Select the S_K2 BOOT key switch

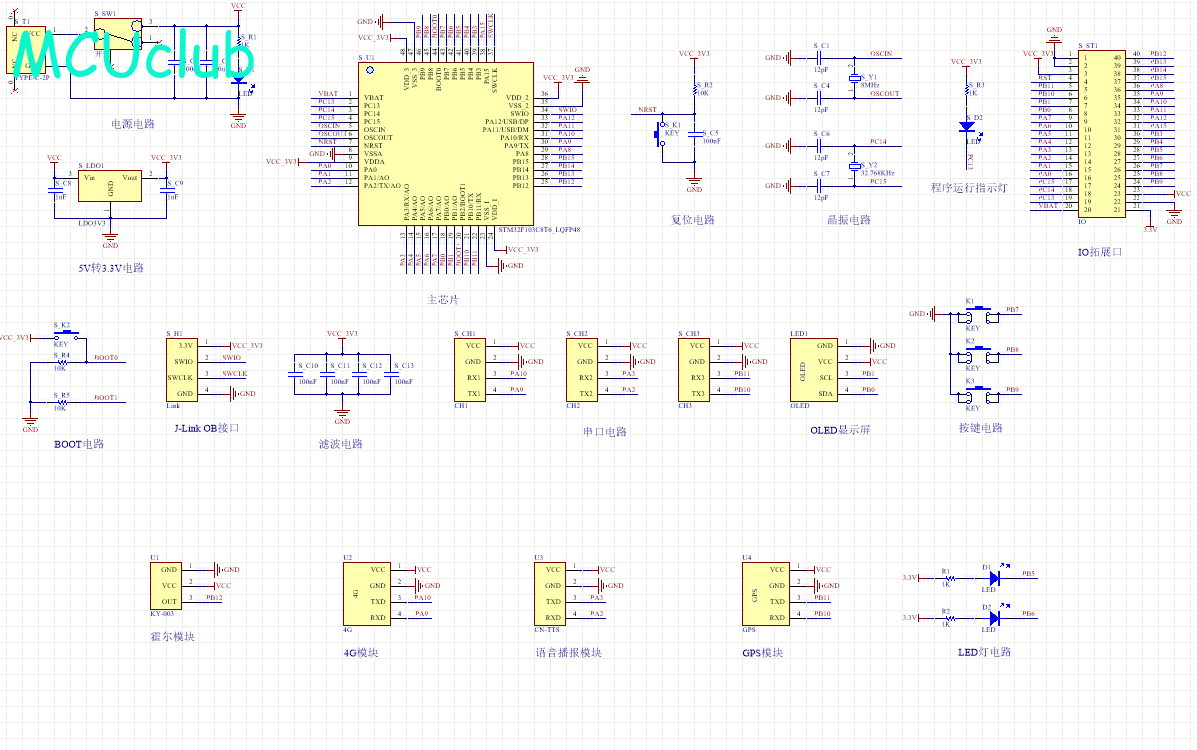66,334
